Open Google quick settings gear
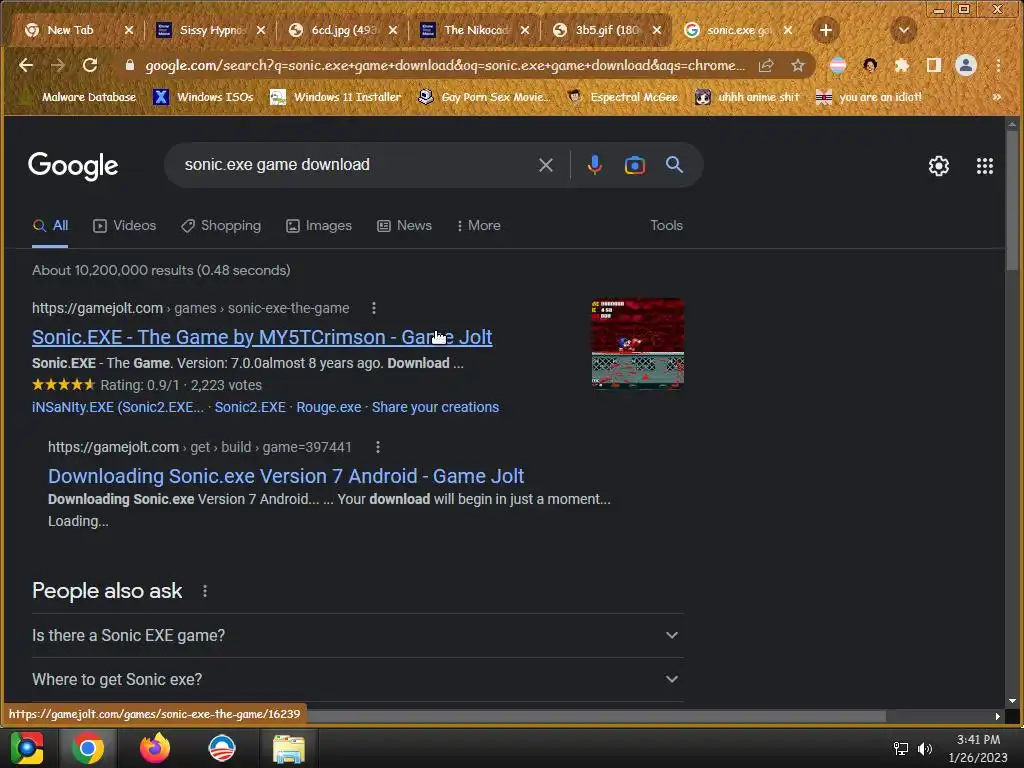This screenshot has height=768, width=1024. click(938, 166)
